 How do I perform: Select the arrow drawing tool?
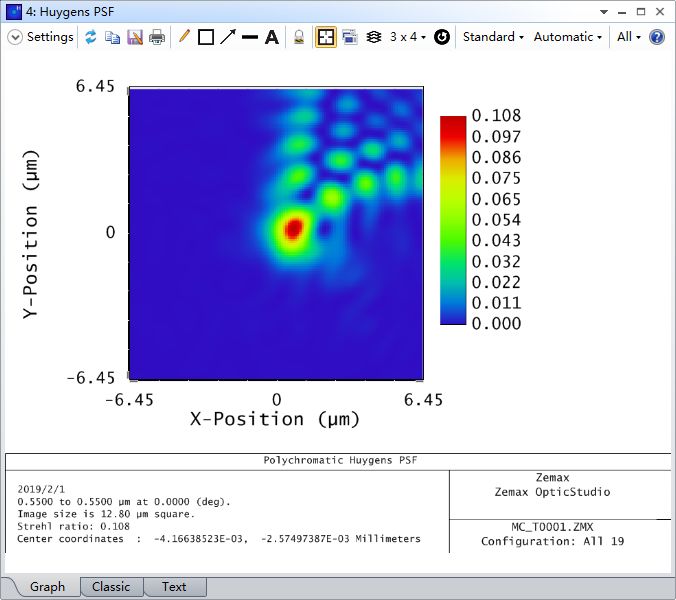(x=228, y=37)
